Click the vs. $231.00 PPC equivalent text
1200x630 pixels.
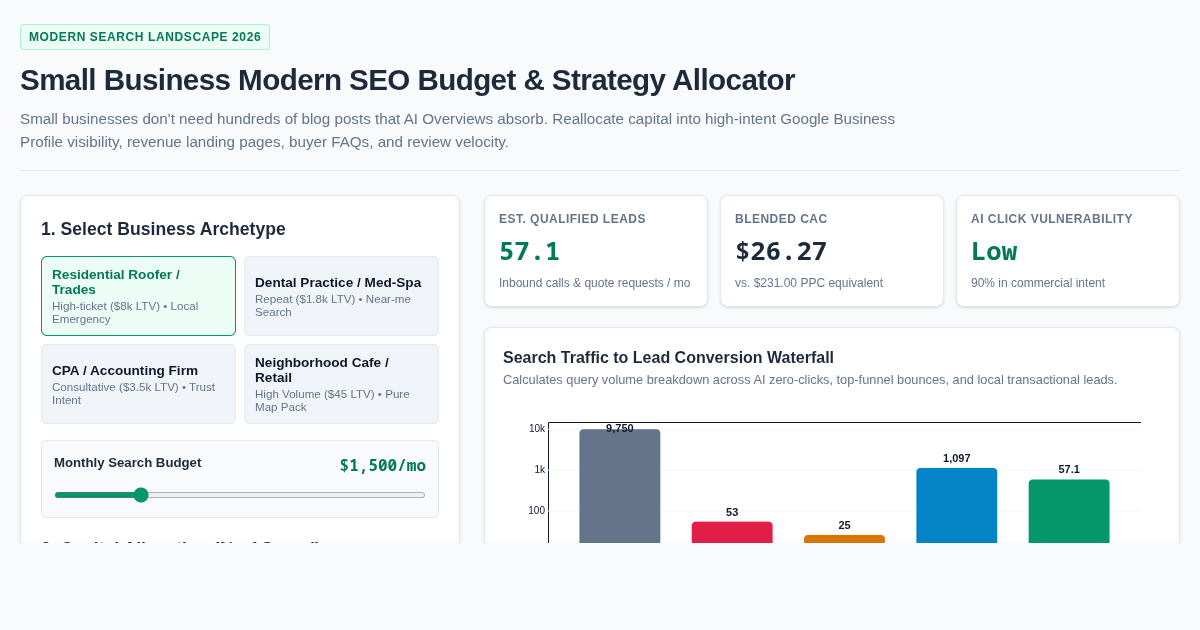pyautogui.click(x=809, y=283)
